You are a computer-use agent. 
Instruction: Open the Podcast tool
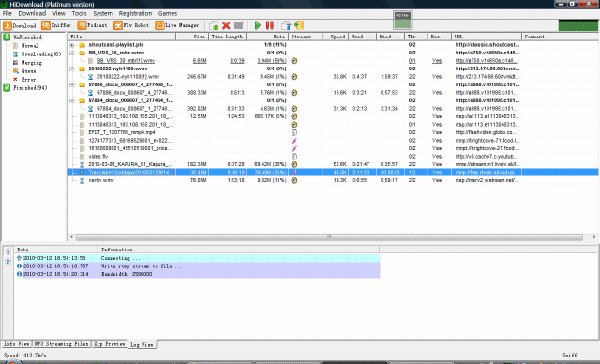(92, 25)
